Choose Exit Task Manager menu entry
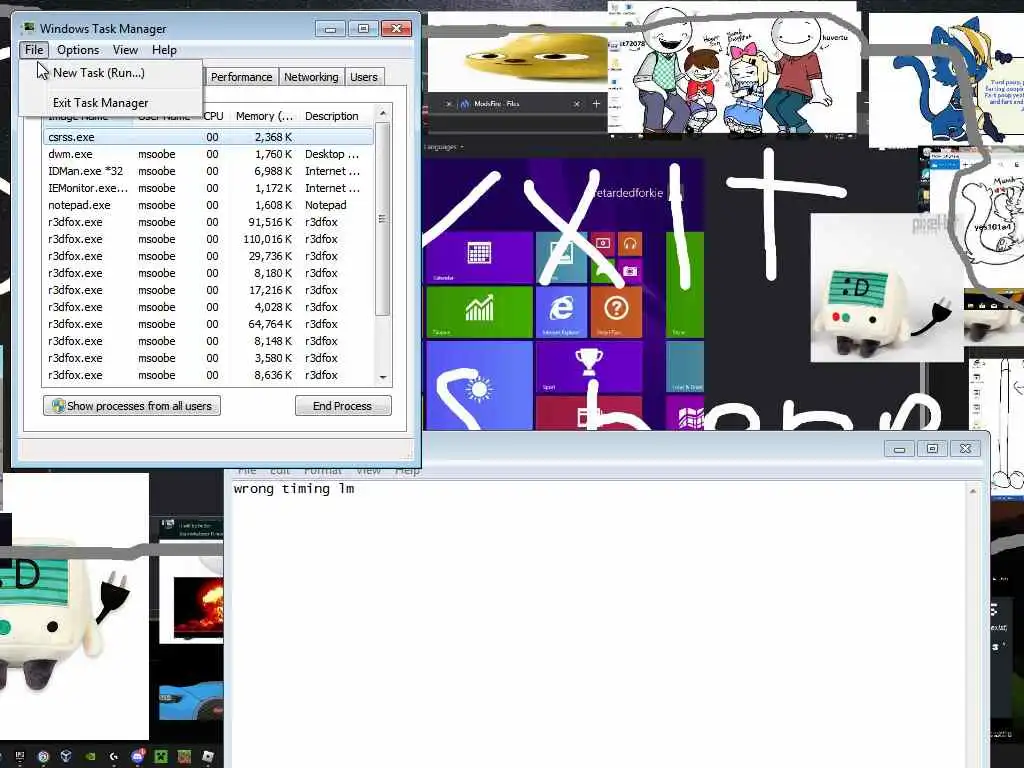This screenshot has height=768, width=1024. tap(101, 103)
